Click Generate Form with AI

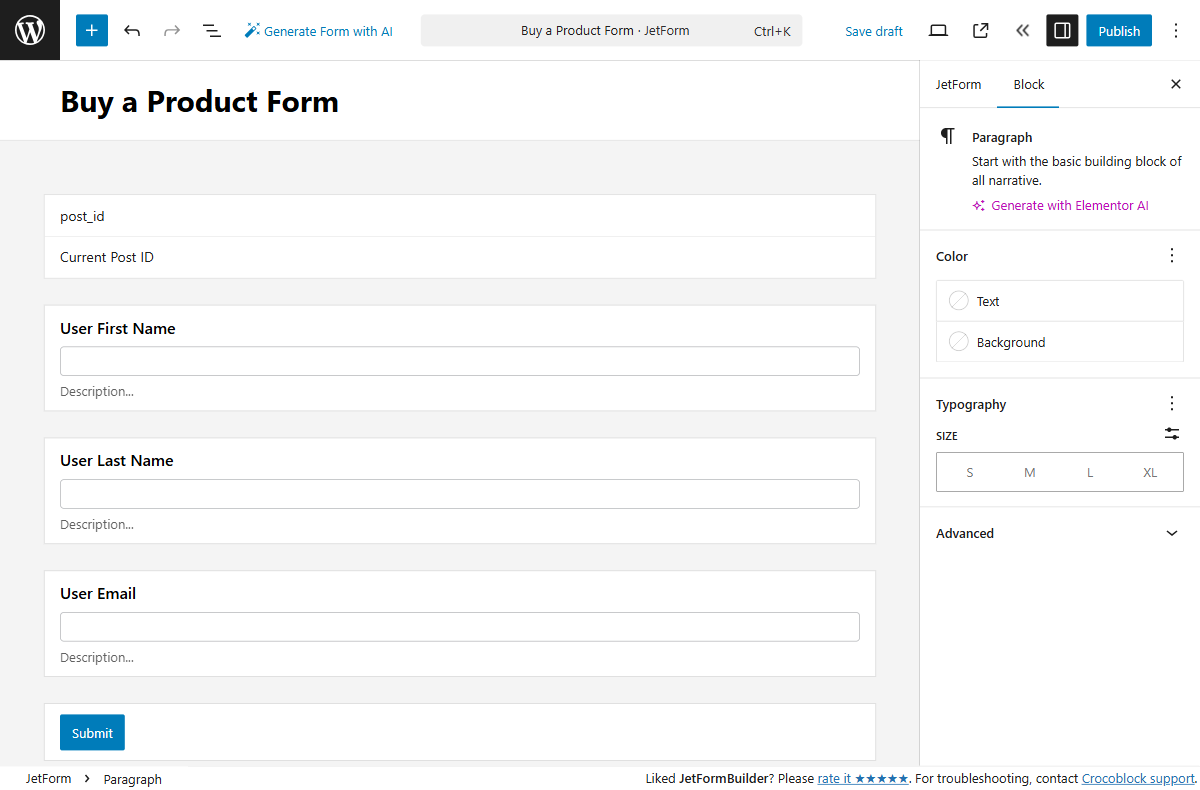point(318,31)
